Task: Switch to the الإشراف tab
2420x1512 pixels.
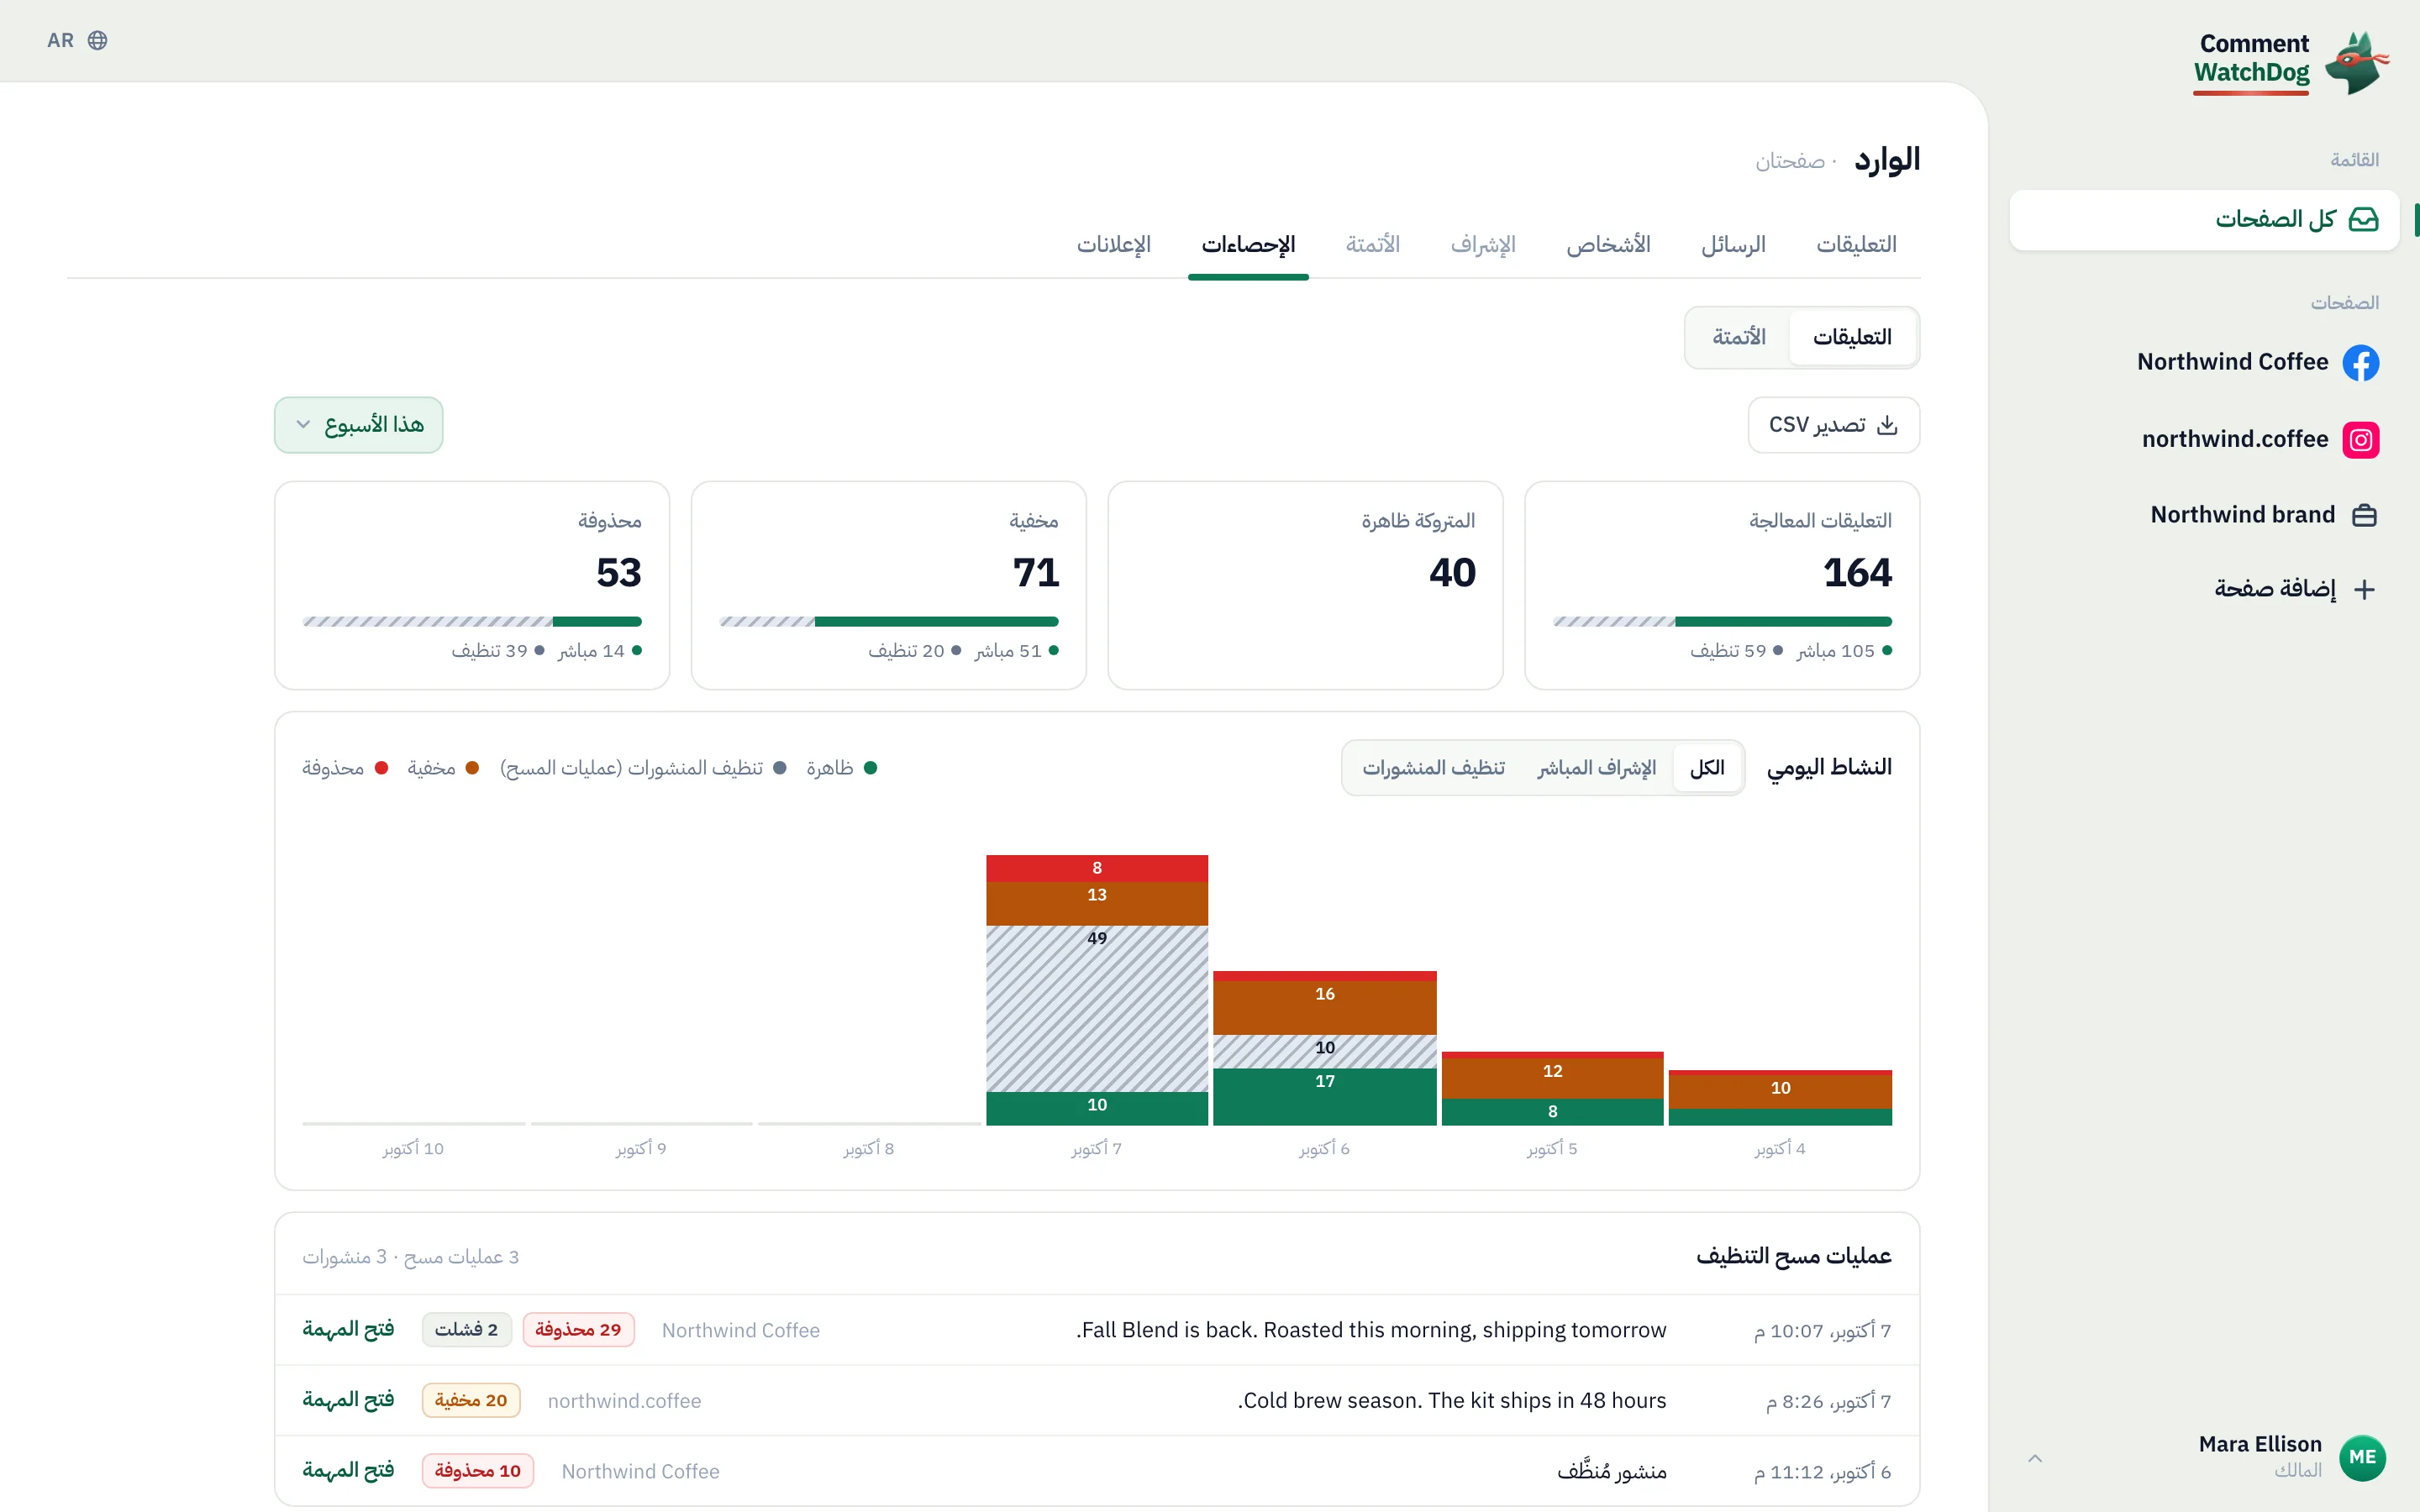Action: [1483, 245]
